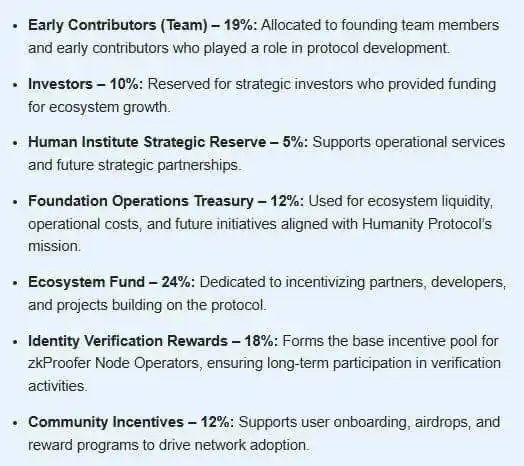Click 'projects building on the protocol' text
The image size is (524, 466).
point(161,305)
